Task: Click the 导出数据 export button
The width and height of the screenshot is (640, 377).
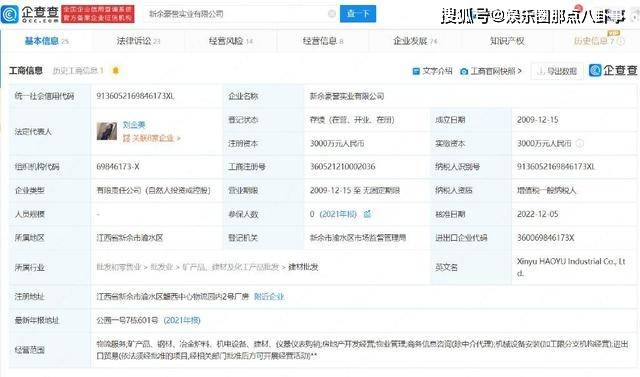Action: coord(557,71)
